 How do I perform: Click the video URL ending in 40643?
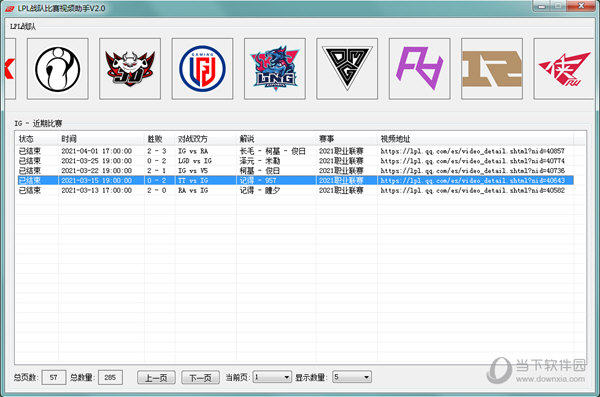click(x=473, y=180)
